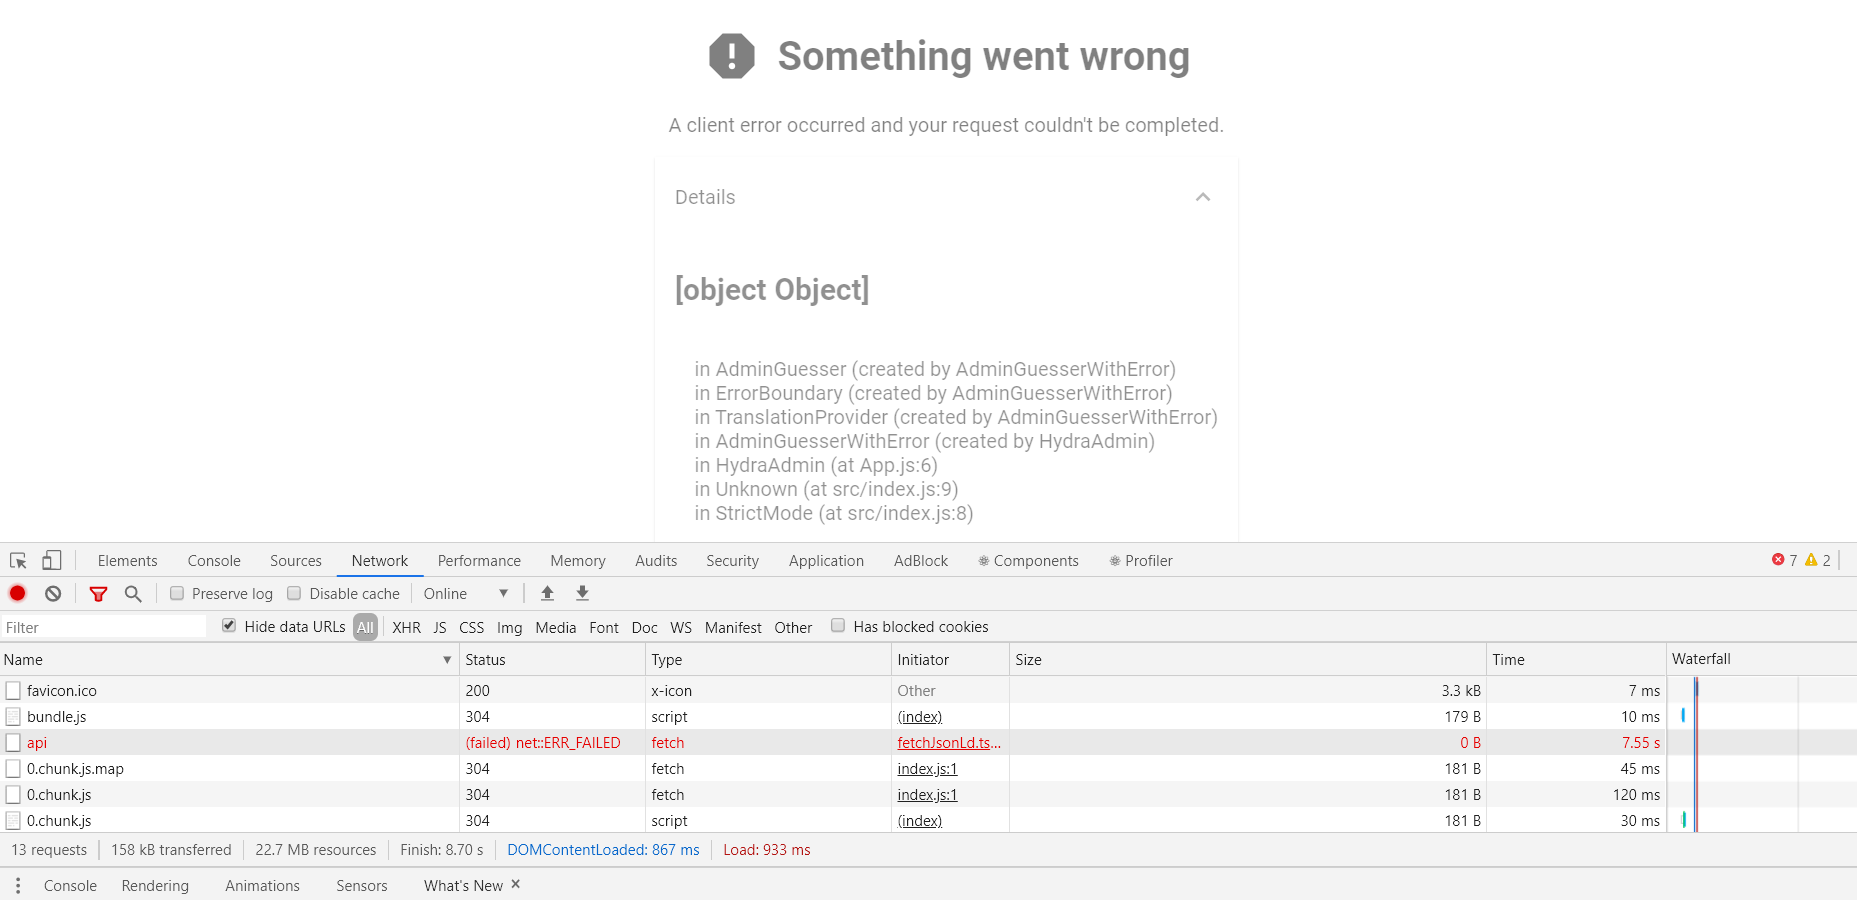This screenshot has width=1857, height=900.
Task: Enable the Disable cache checkbox
Action: tap(294, 593)
